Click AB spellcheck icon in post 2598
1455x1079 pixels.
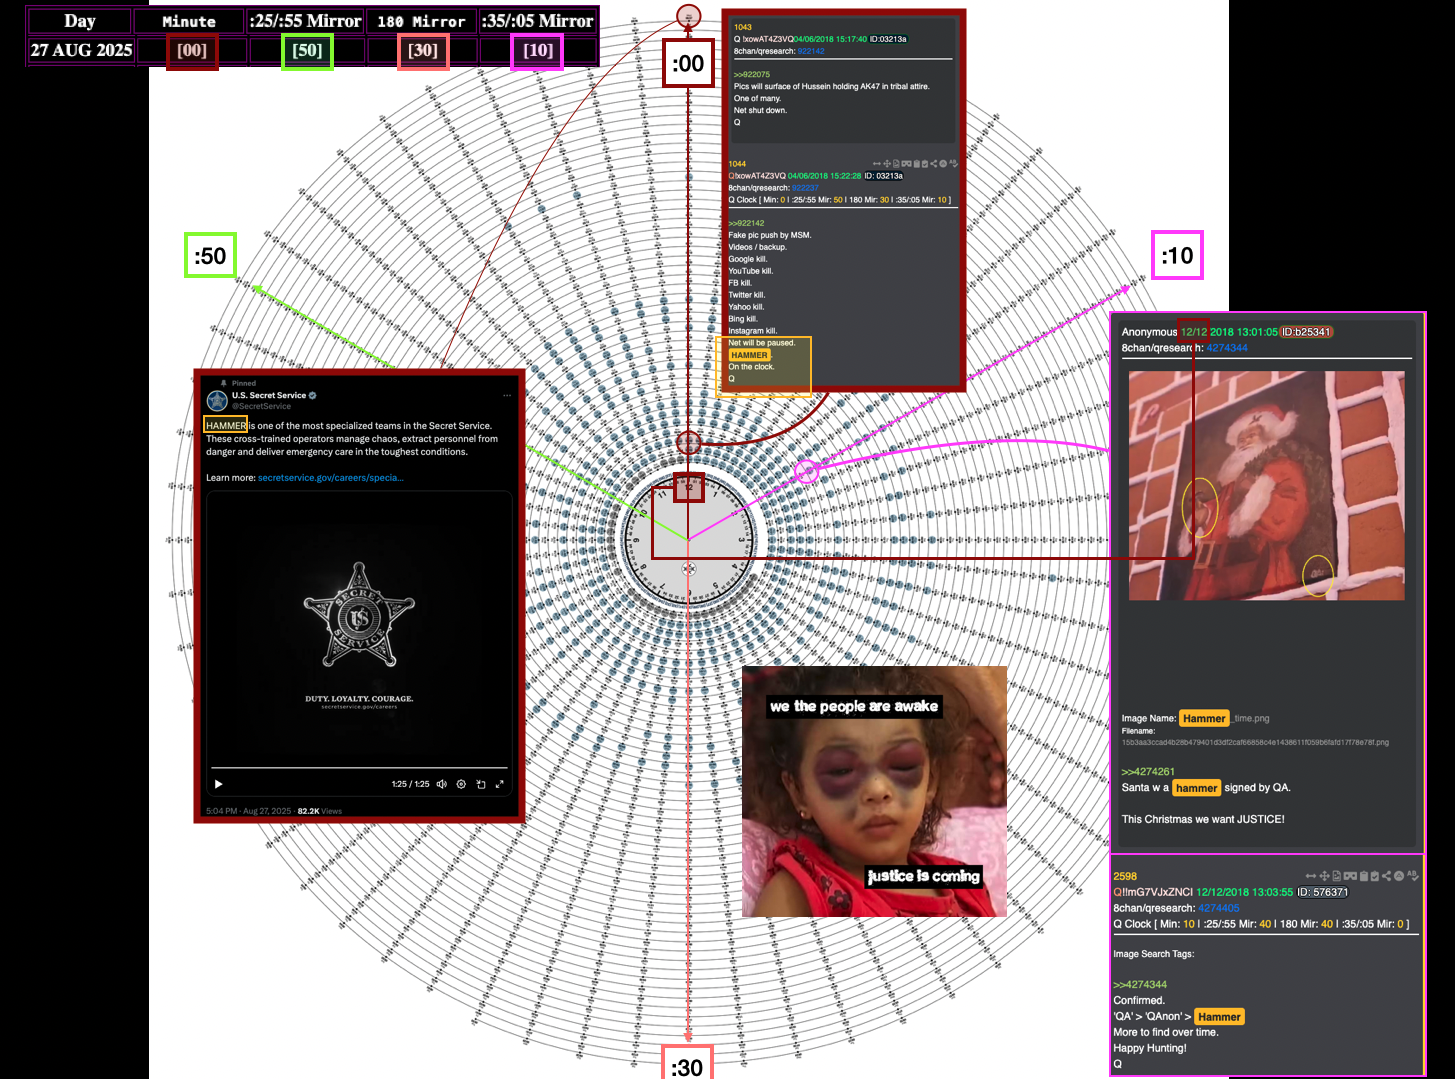pyautogui.click(x=1413, y=876)
